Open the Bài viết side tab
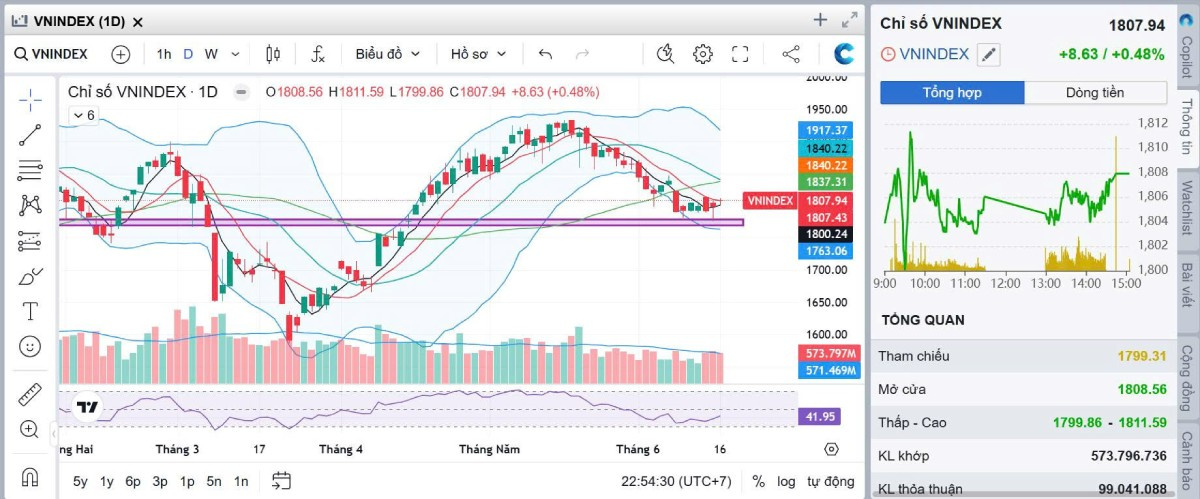The image size is (1200, 499). [1187, 285]
